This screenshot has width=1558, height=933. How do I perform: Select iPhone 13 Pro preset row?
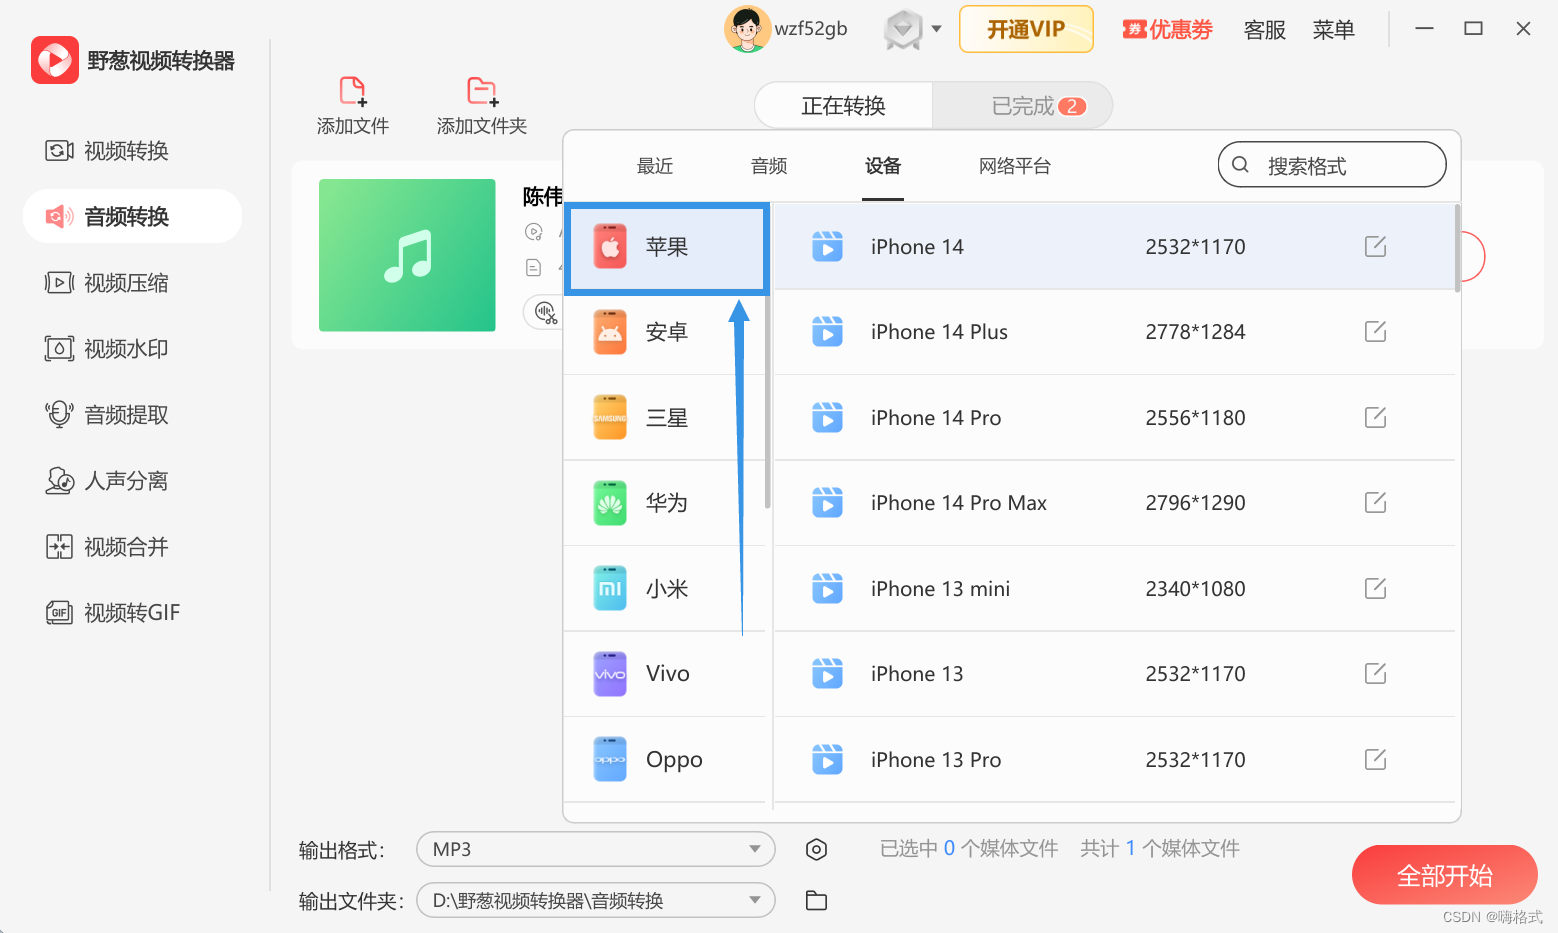point(1114,760)
